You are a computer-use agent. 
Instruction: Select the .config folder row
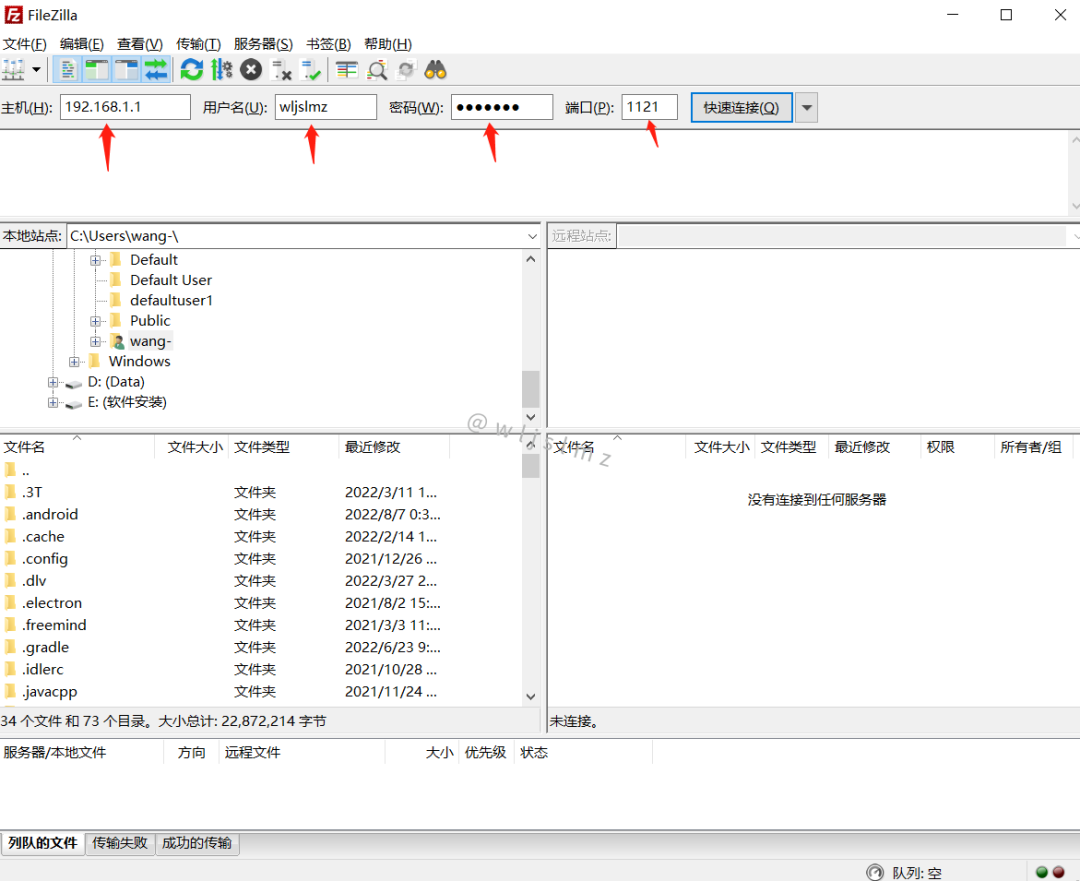tap(260, 559)
